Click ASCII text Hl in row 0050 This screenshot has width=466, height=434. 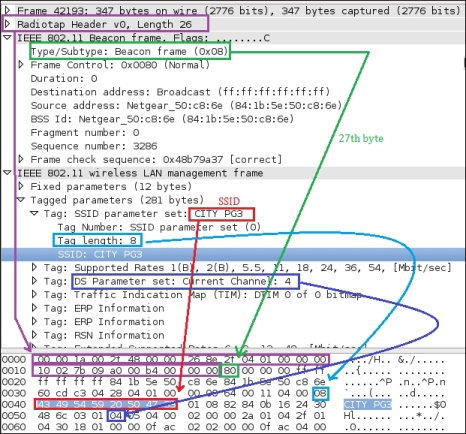[350, 416]
